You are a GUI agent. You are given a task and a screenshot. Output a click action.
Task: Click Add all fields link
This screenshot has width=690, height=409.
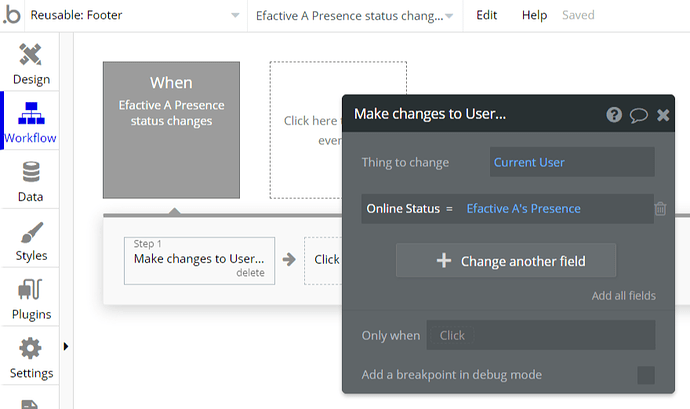pyautogui.click(x=624, y=295)
